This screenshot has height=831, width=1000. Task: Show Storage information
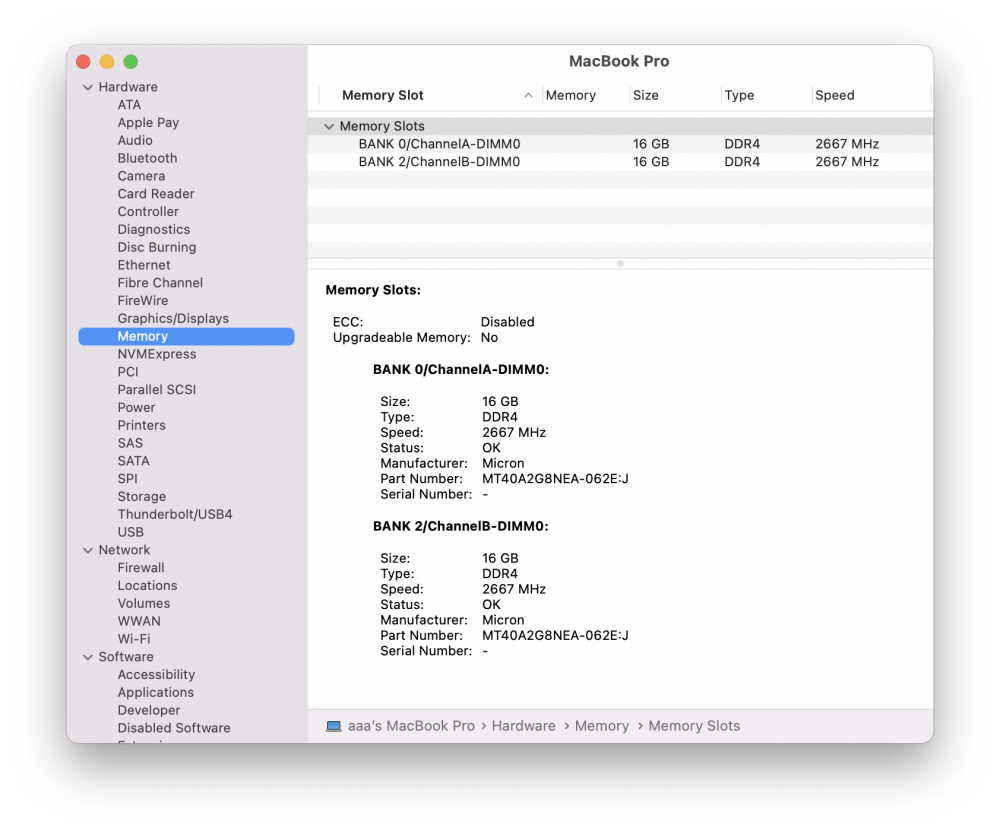[x=142, y=497]
